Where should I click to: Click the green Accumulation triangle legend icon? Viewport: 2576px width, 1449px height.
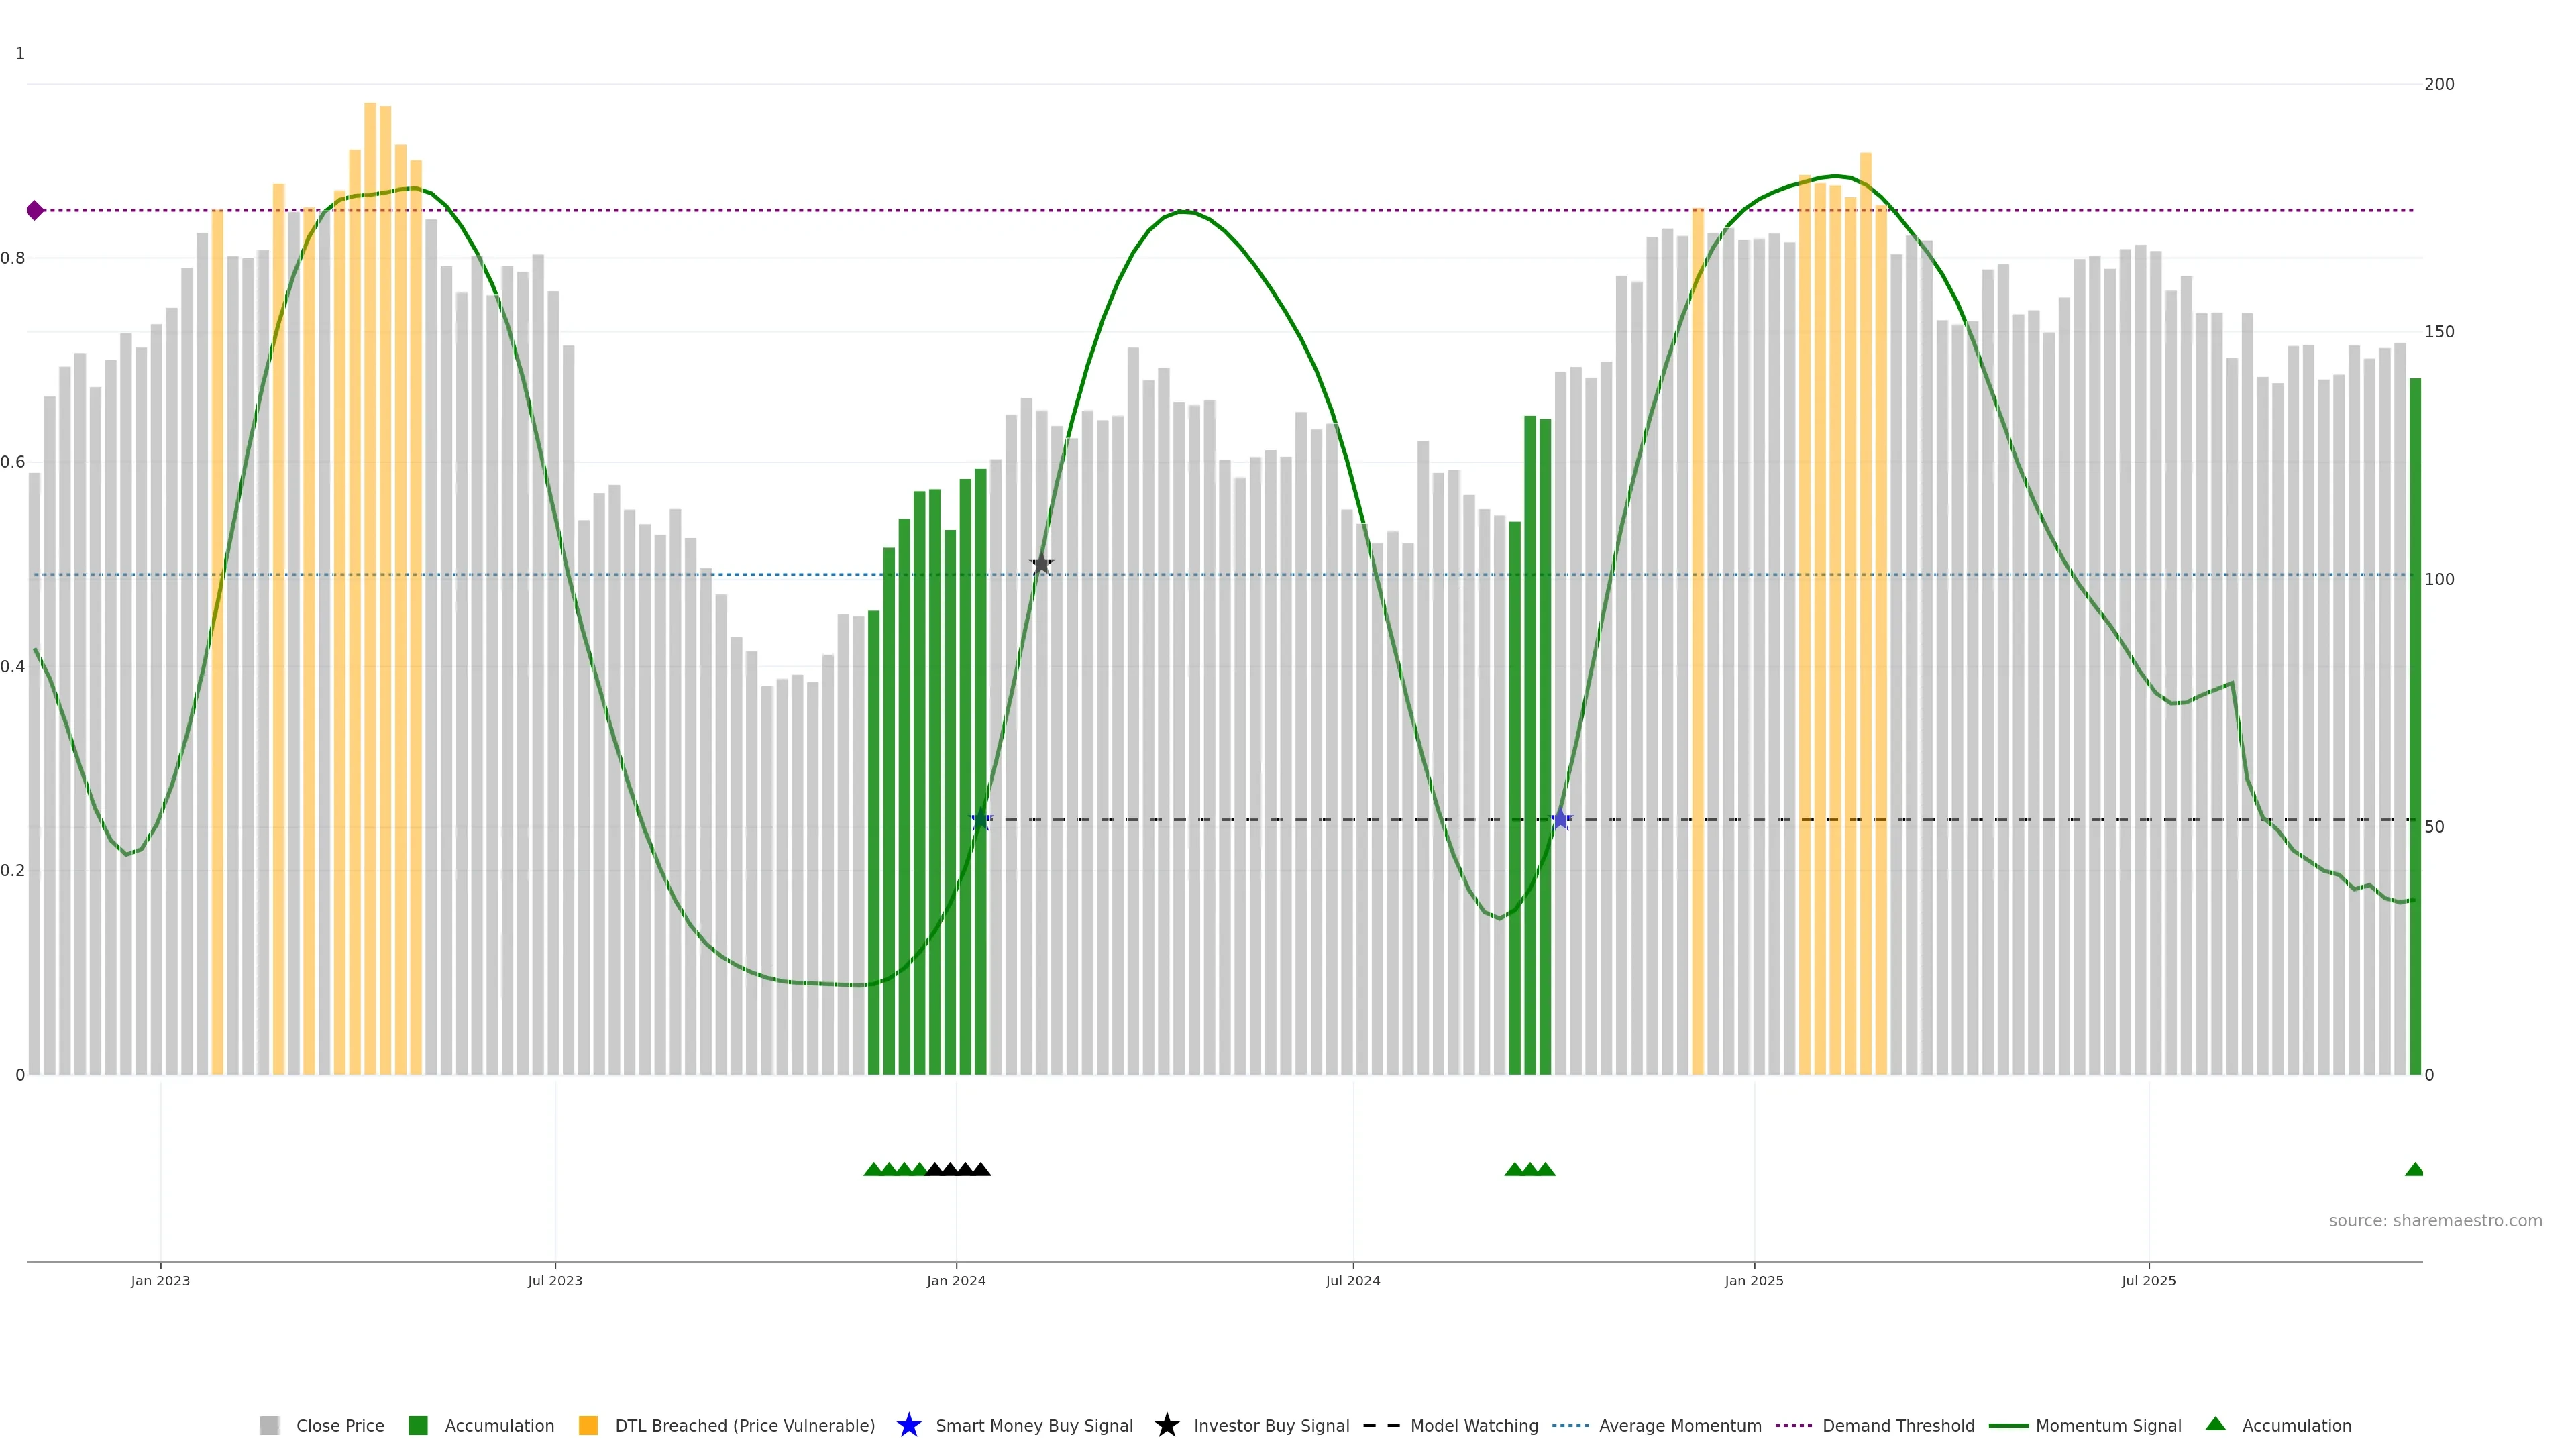pyautogui.click(x=2215, y=1424)
